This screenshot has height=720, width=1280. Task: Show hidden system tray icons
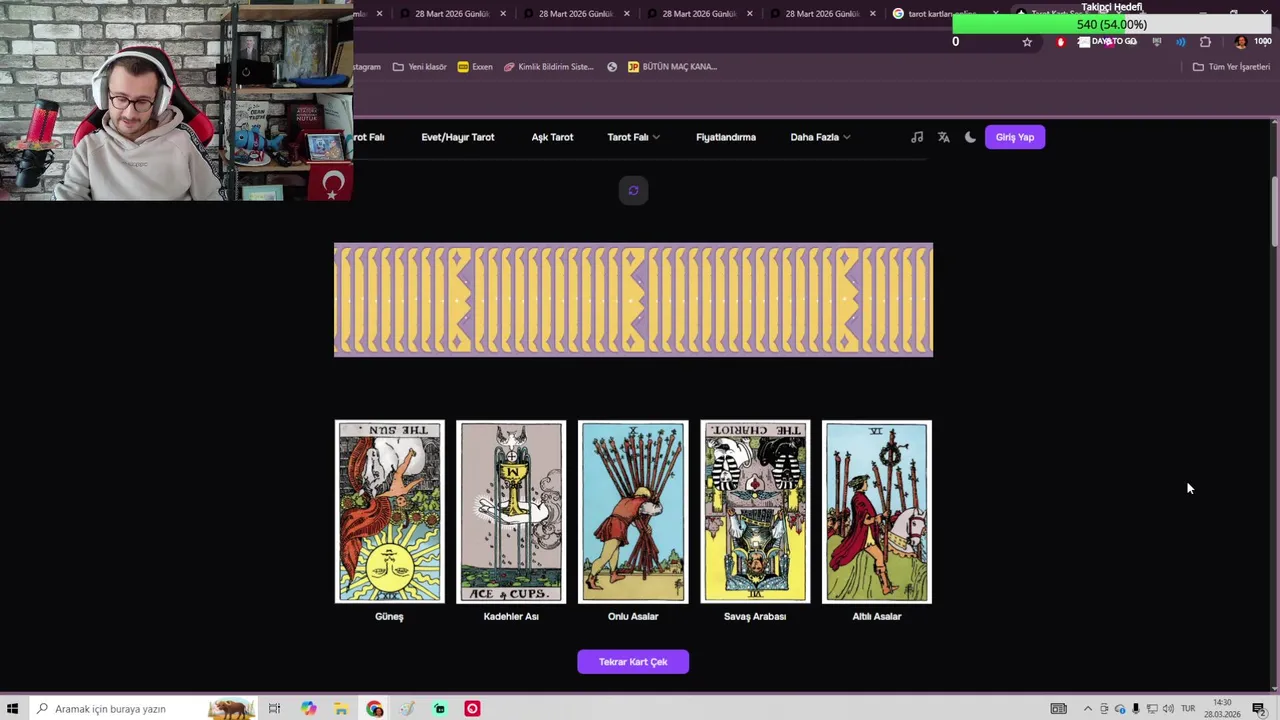(1088, 709)
